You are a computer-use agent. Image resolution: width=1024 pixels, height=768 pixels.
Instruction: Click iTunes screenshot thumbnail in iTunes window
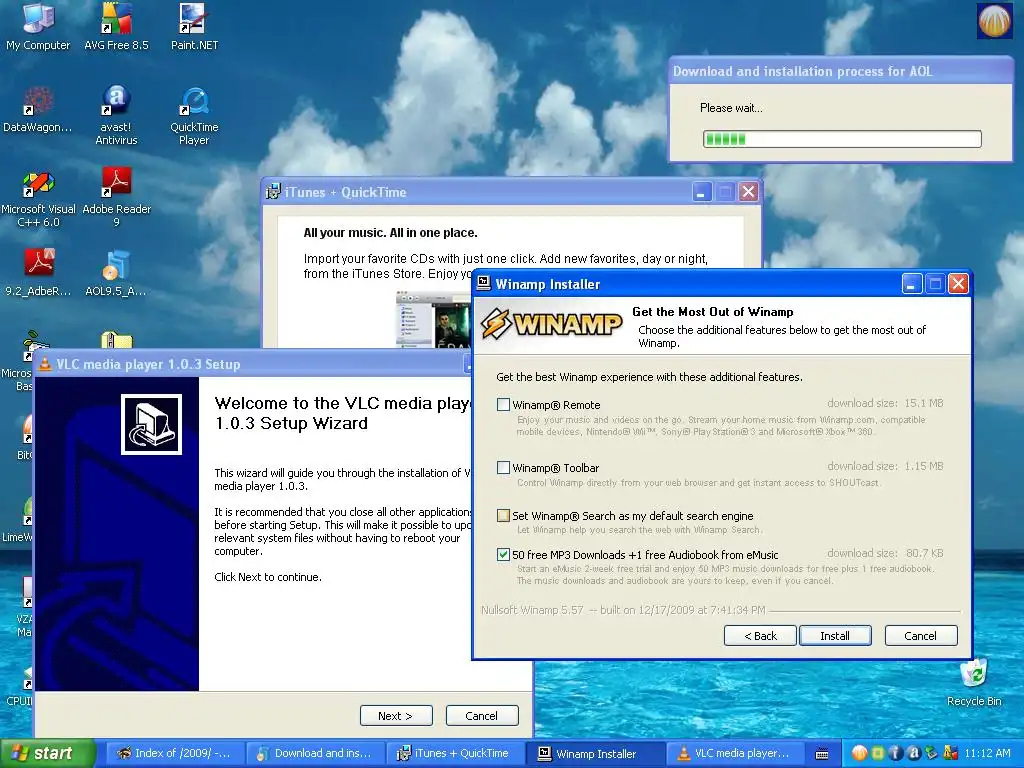pyautogui.click(x=434, y=320)
